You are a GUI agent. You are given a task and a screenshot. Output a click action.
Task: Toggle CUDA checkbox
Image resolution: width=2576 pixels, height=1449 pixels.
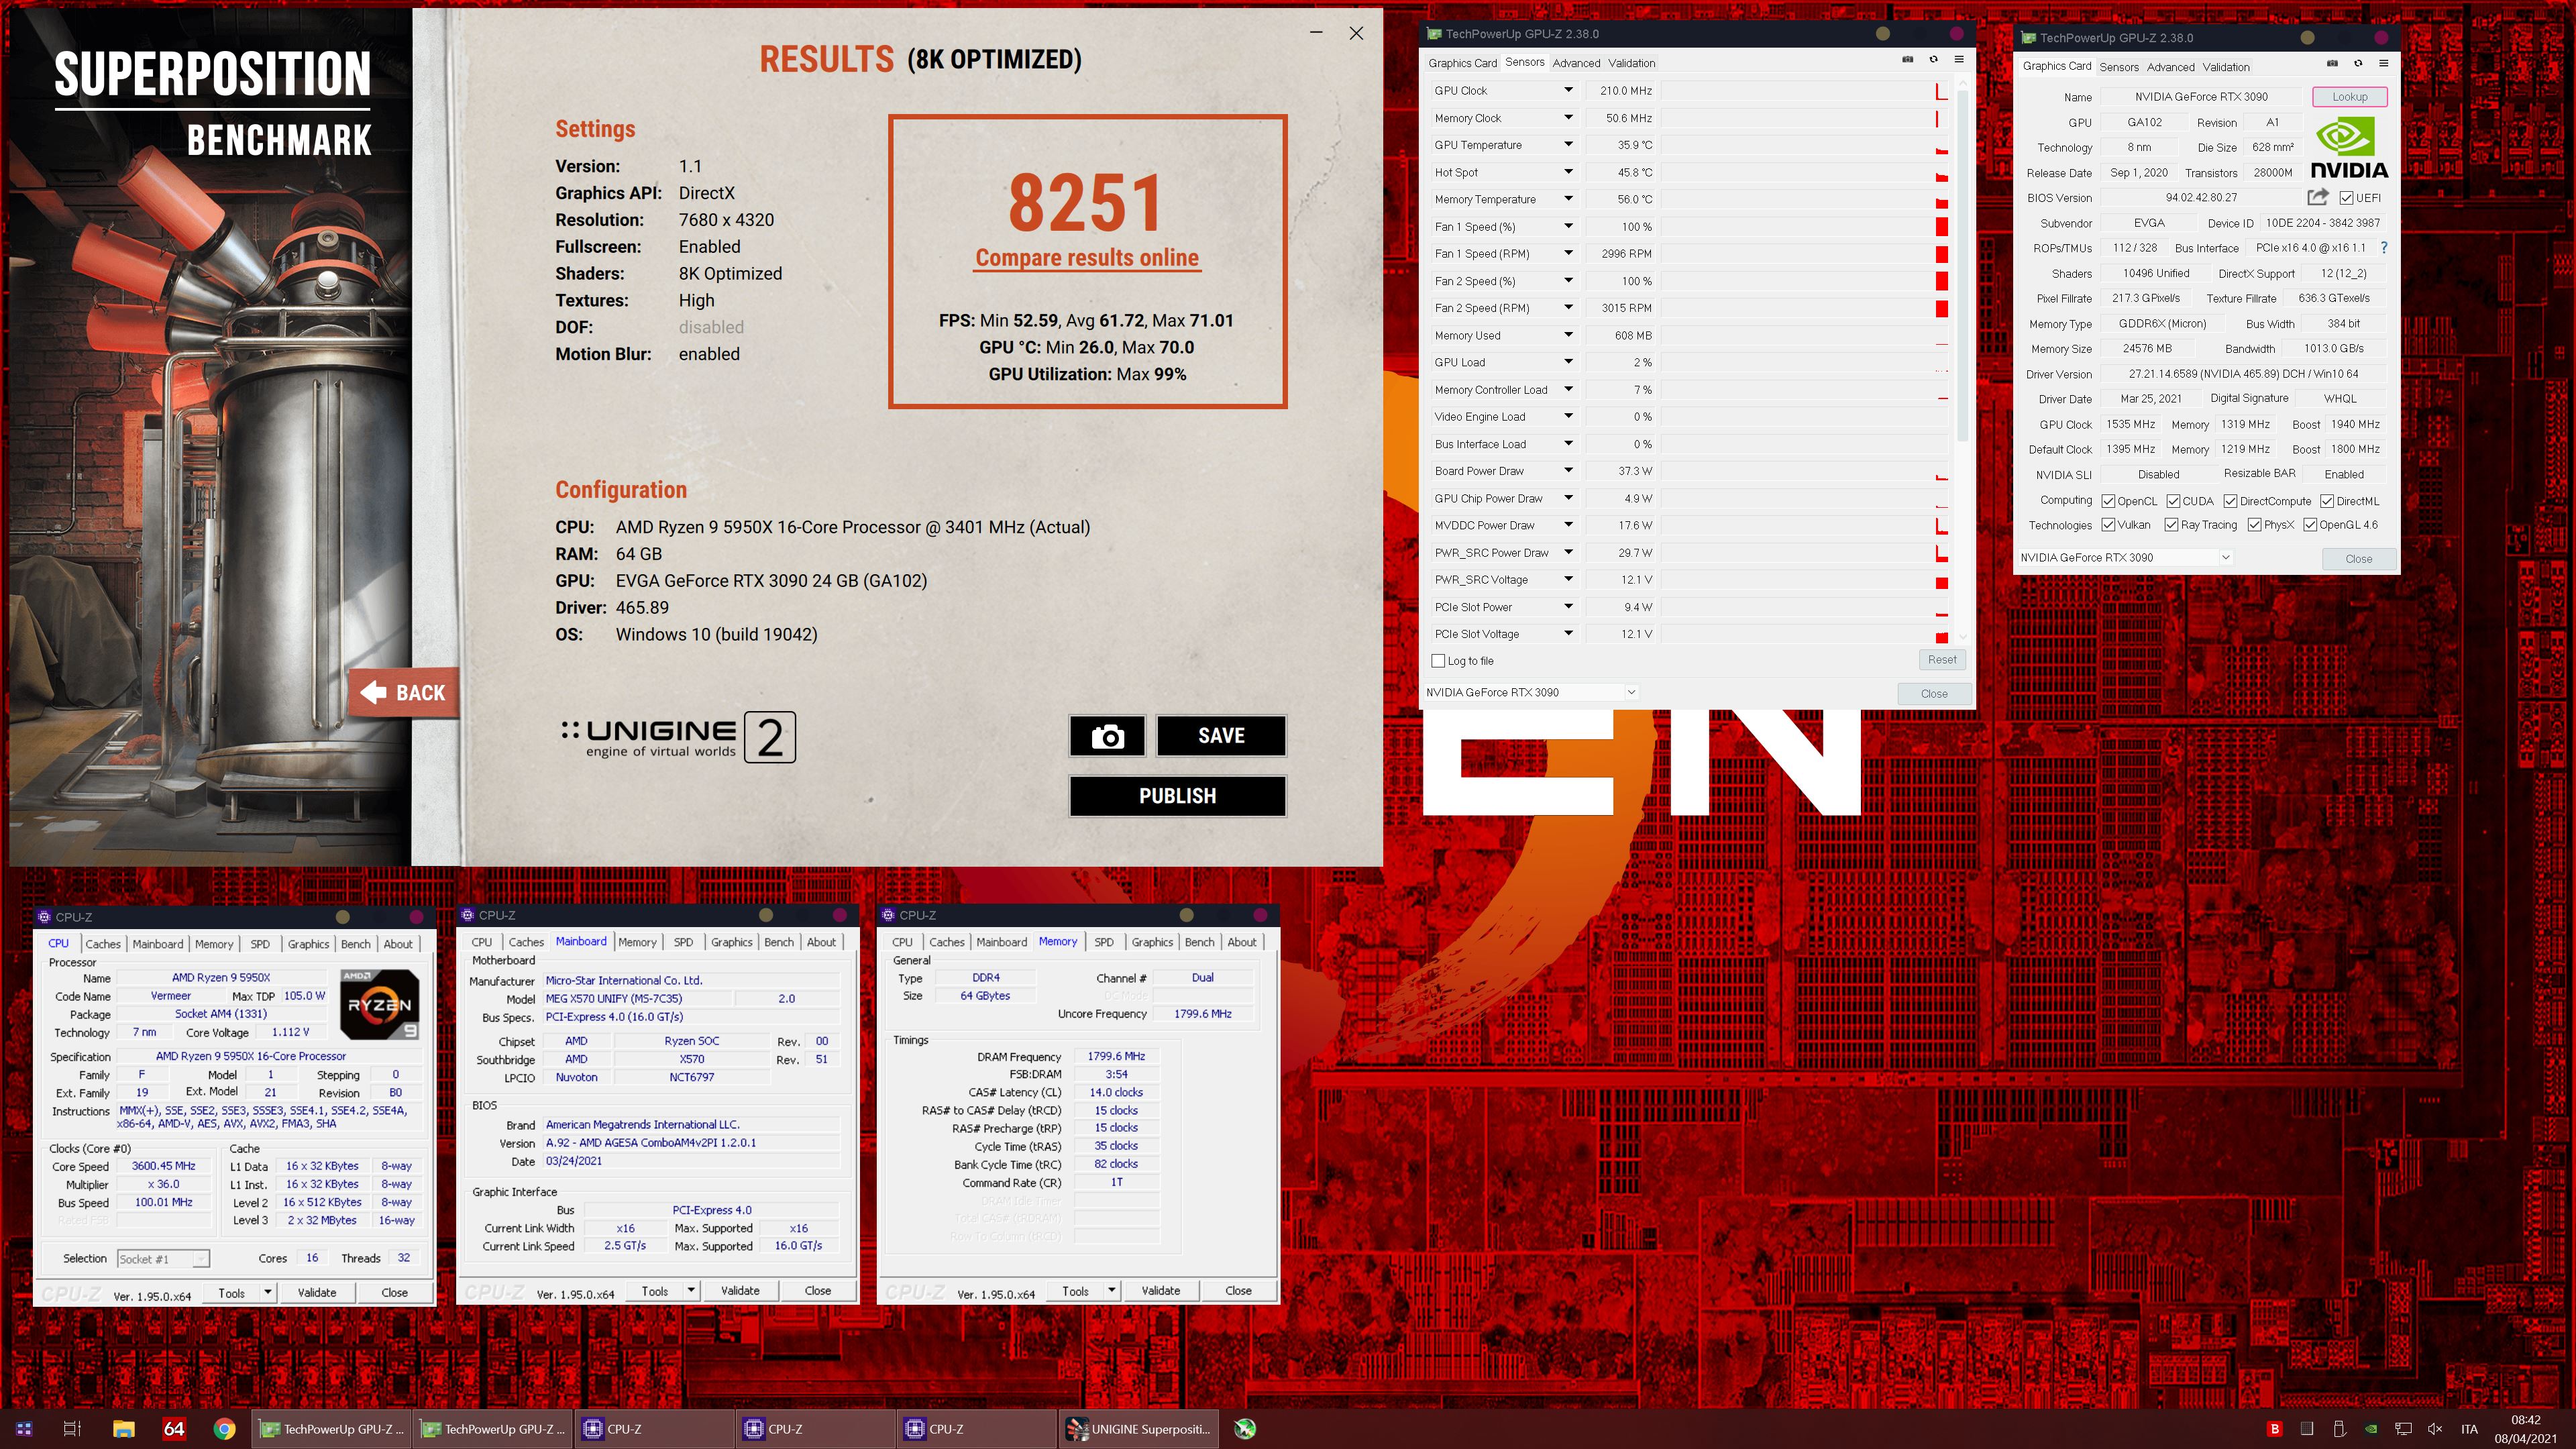[x=2173, y=501]
